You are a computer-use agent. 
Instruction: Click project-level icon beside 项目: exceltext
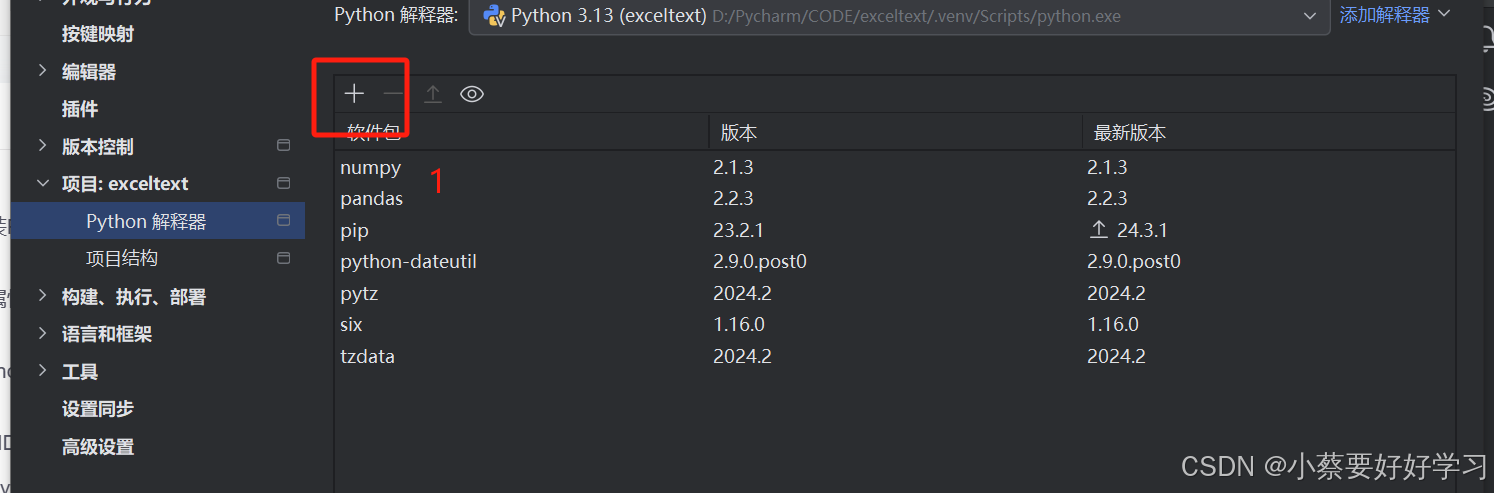tap(284, 183)
